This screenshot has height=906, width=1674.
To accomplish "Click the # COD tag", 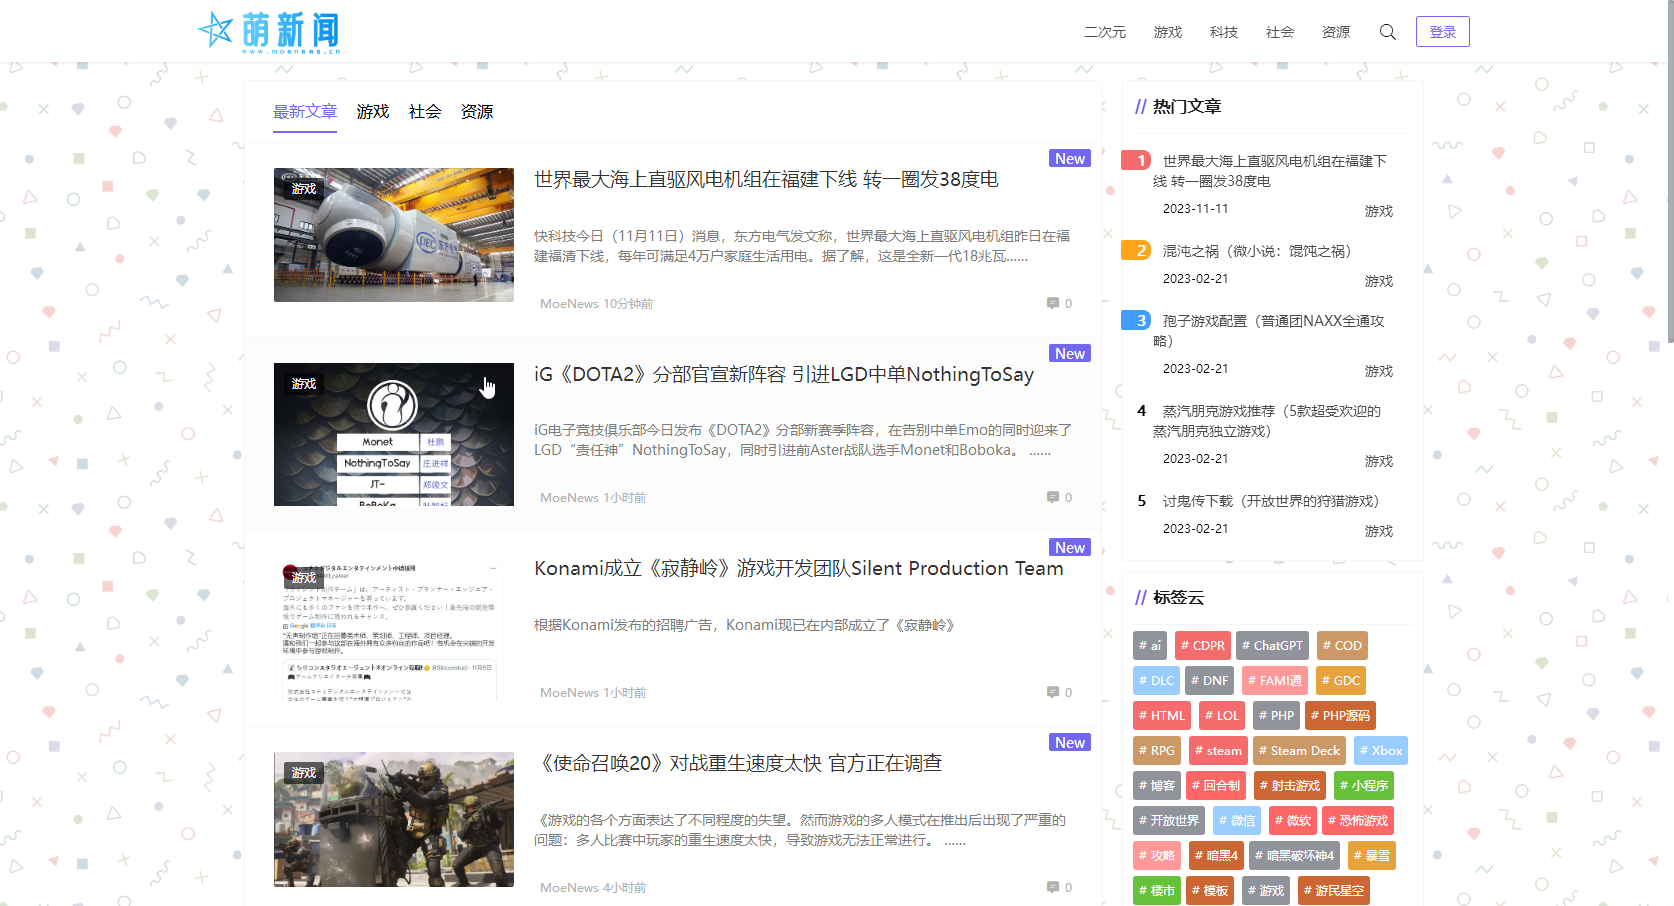I will [x=1342, y=646].
